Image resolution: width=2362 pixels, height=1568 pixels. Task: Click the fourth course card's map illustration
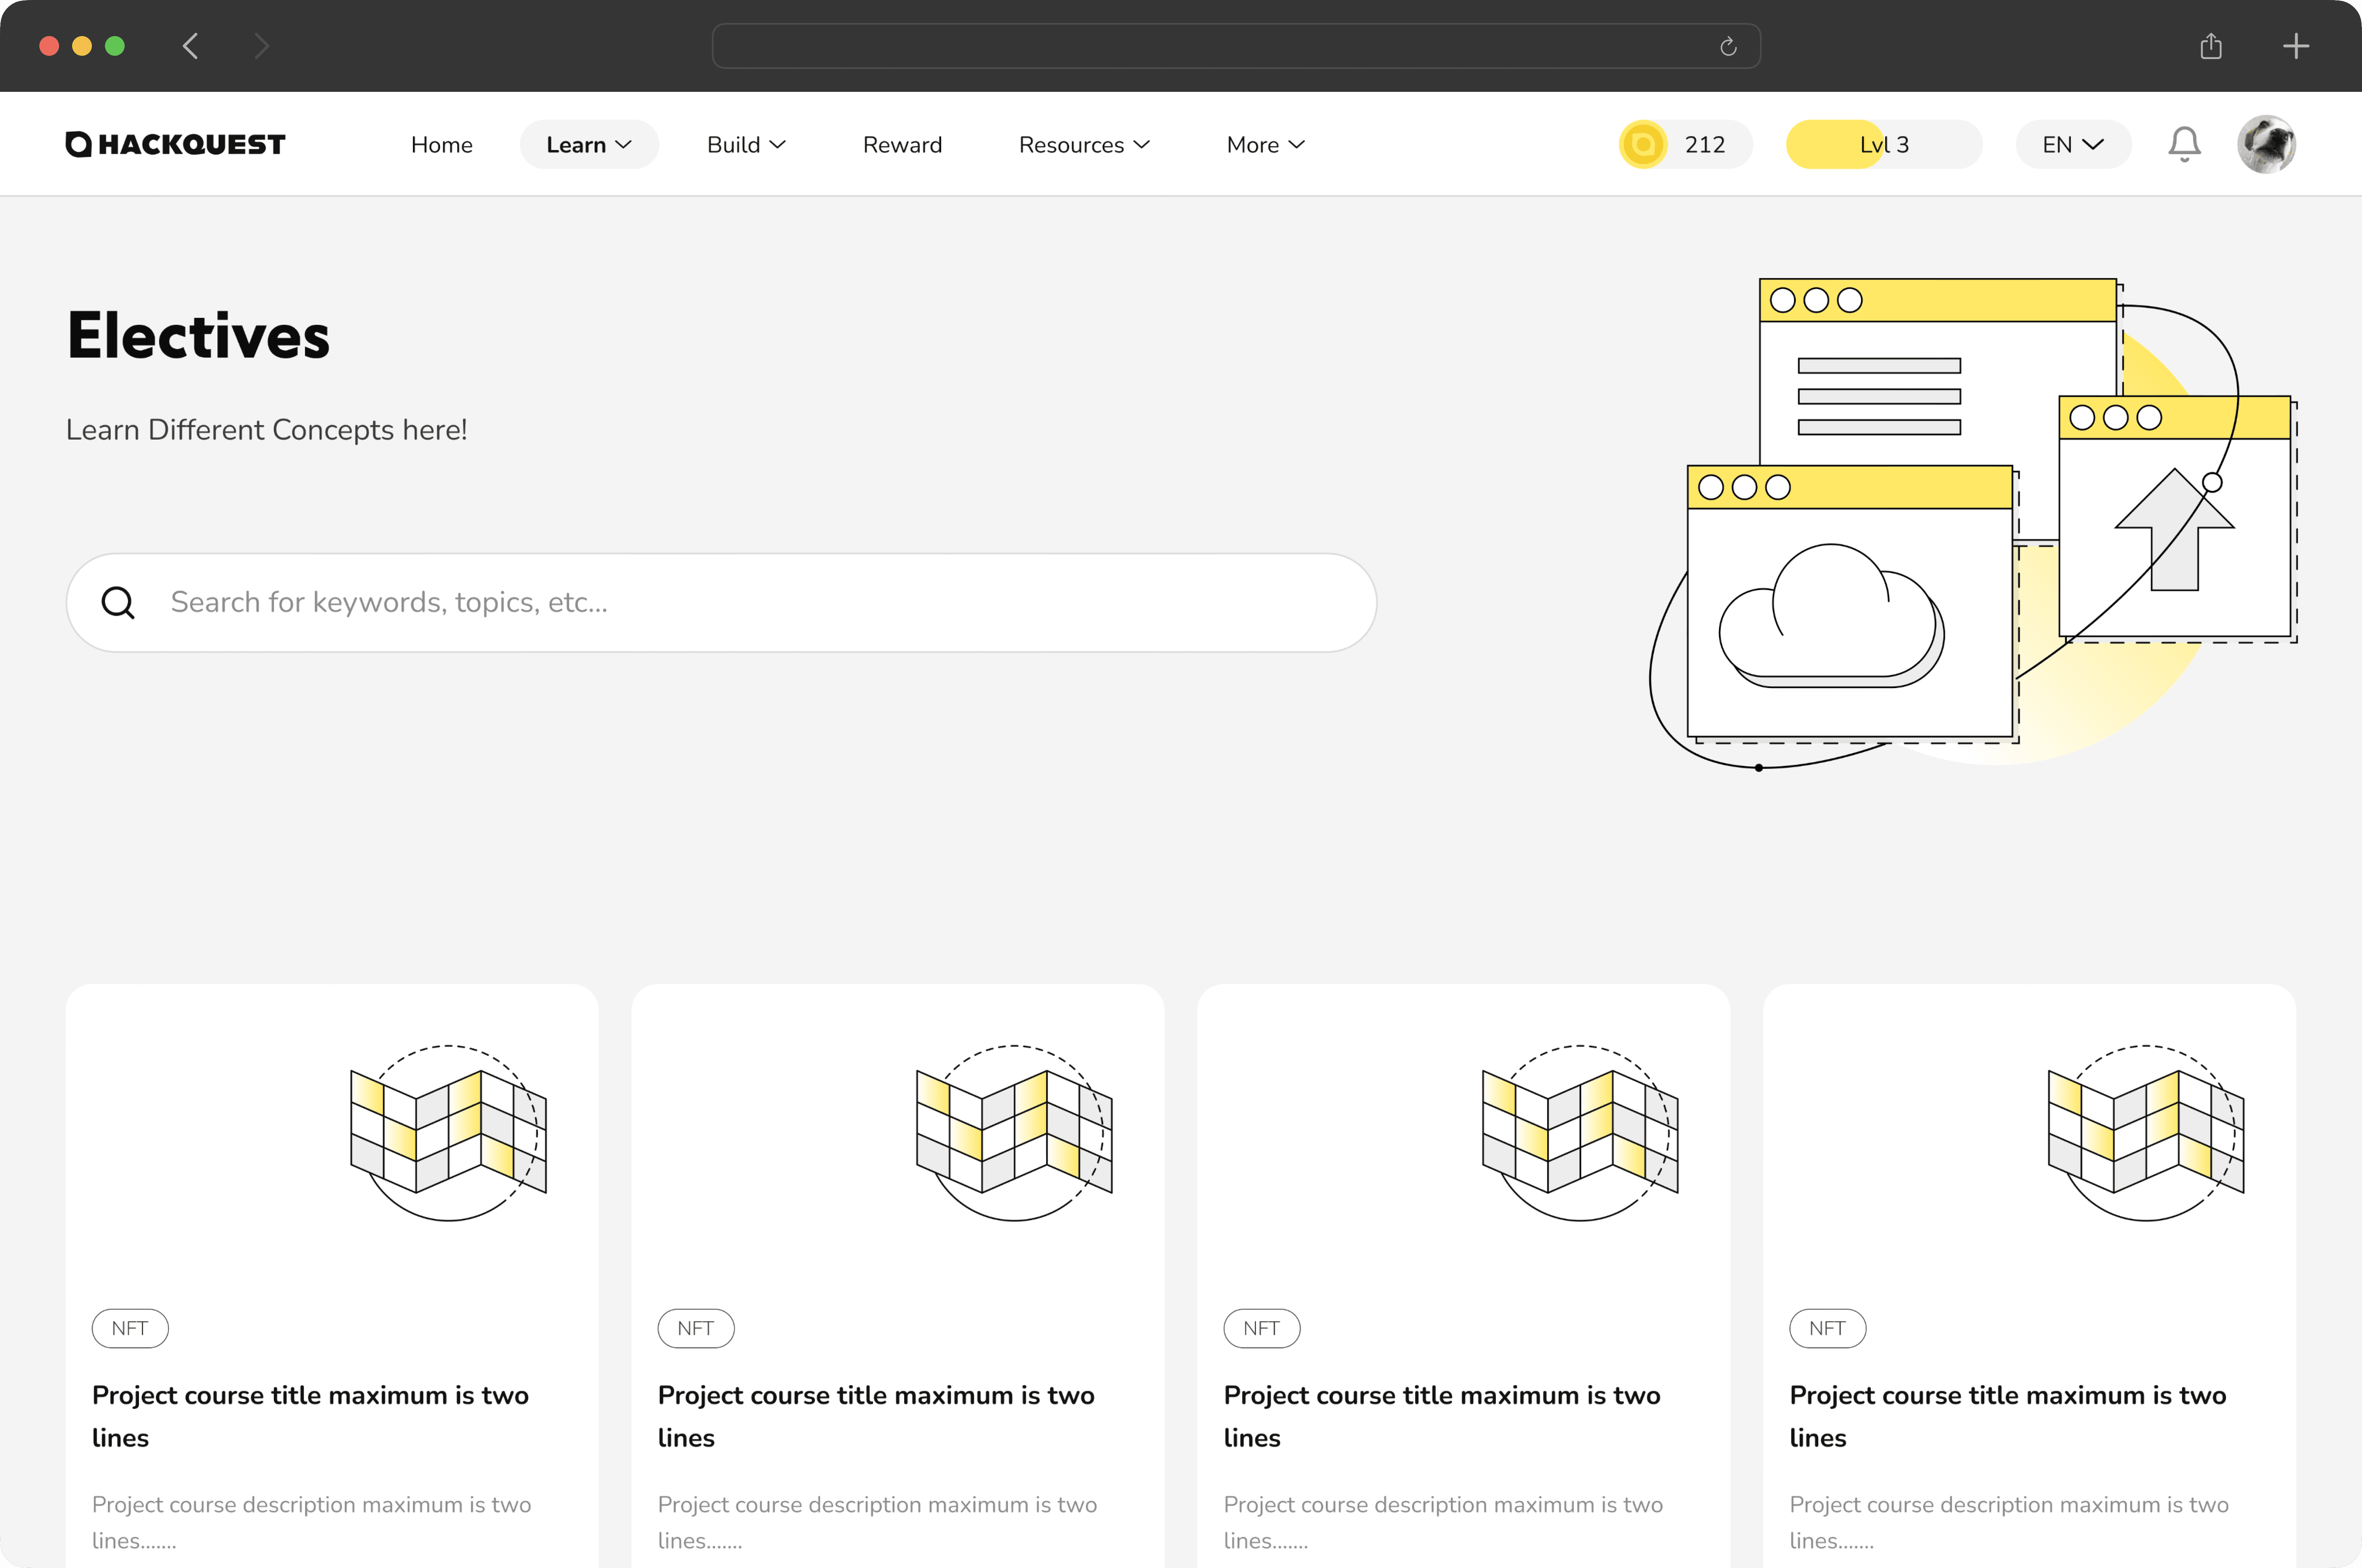pyautogui.click(x=2146, y=1133)
